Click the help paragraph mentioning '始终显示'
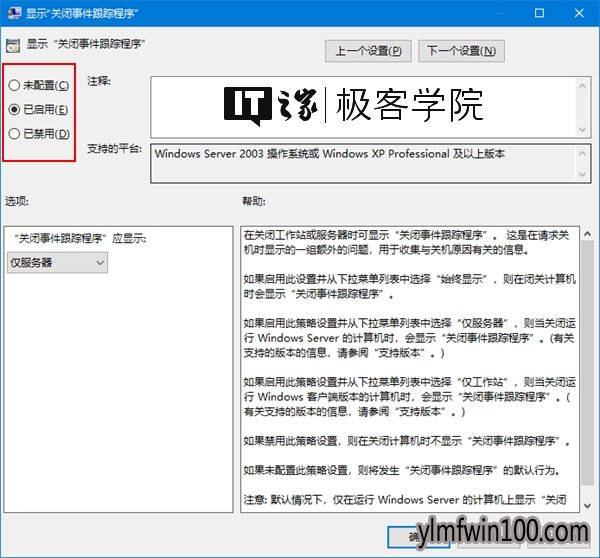This screenshot has width=600, height=558. point(409,286)
